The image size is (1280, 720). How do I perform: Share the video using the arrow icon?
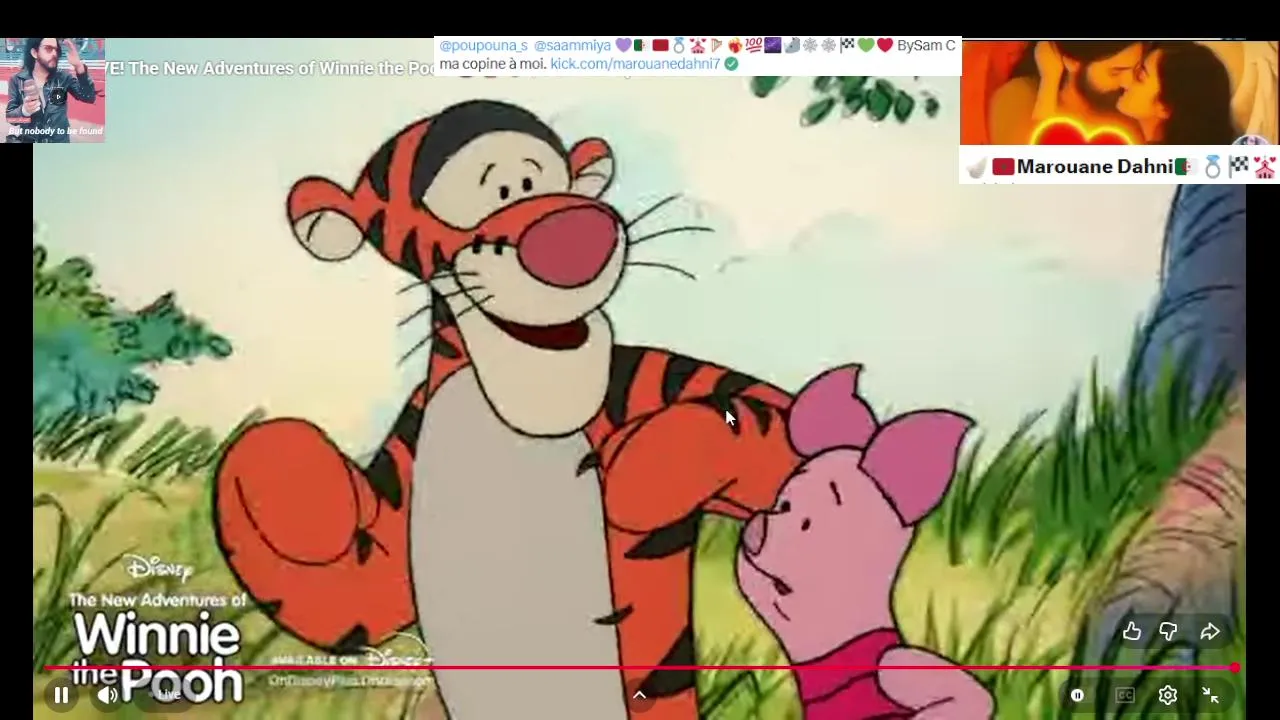click(1210, 631)
